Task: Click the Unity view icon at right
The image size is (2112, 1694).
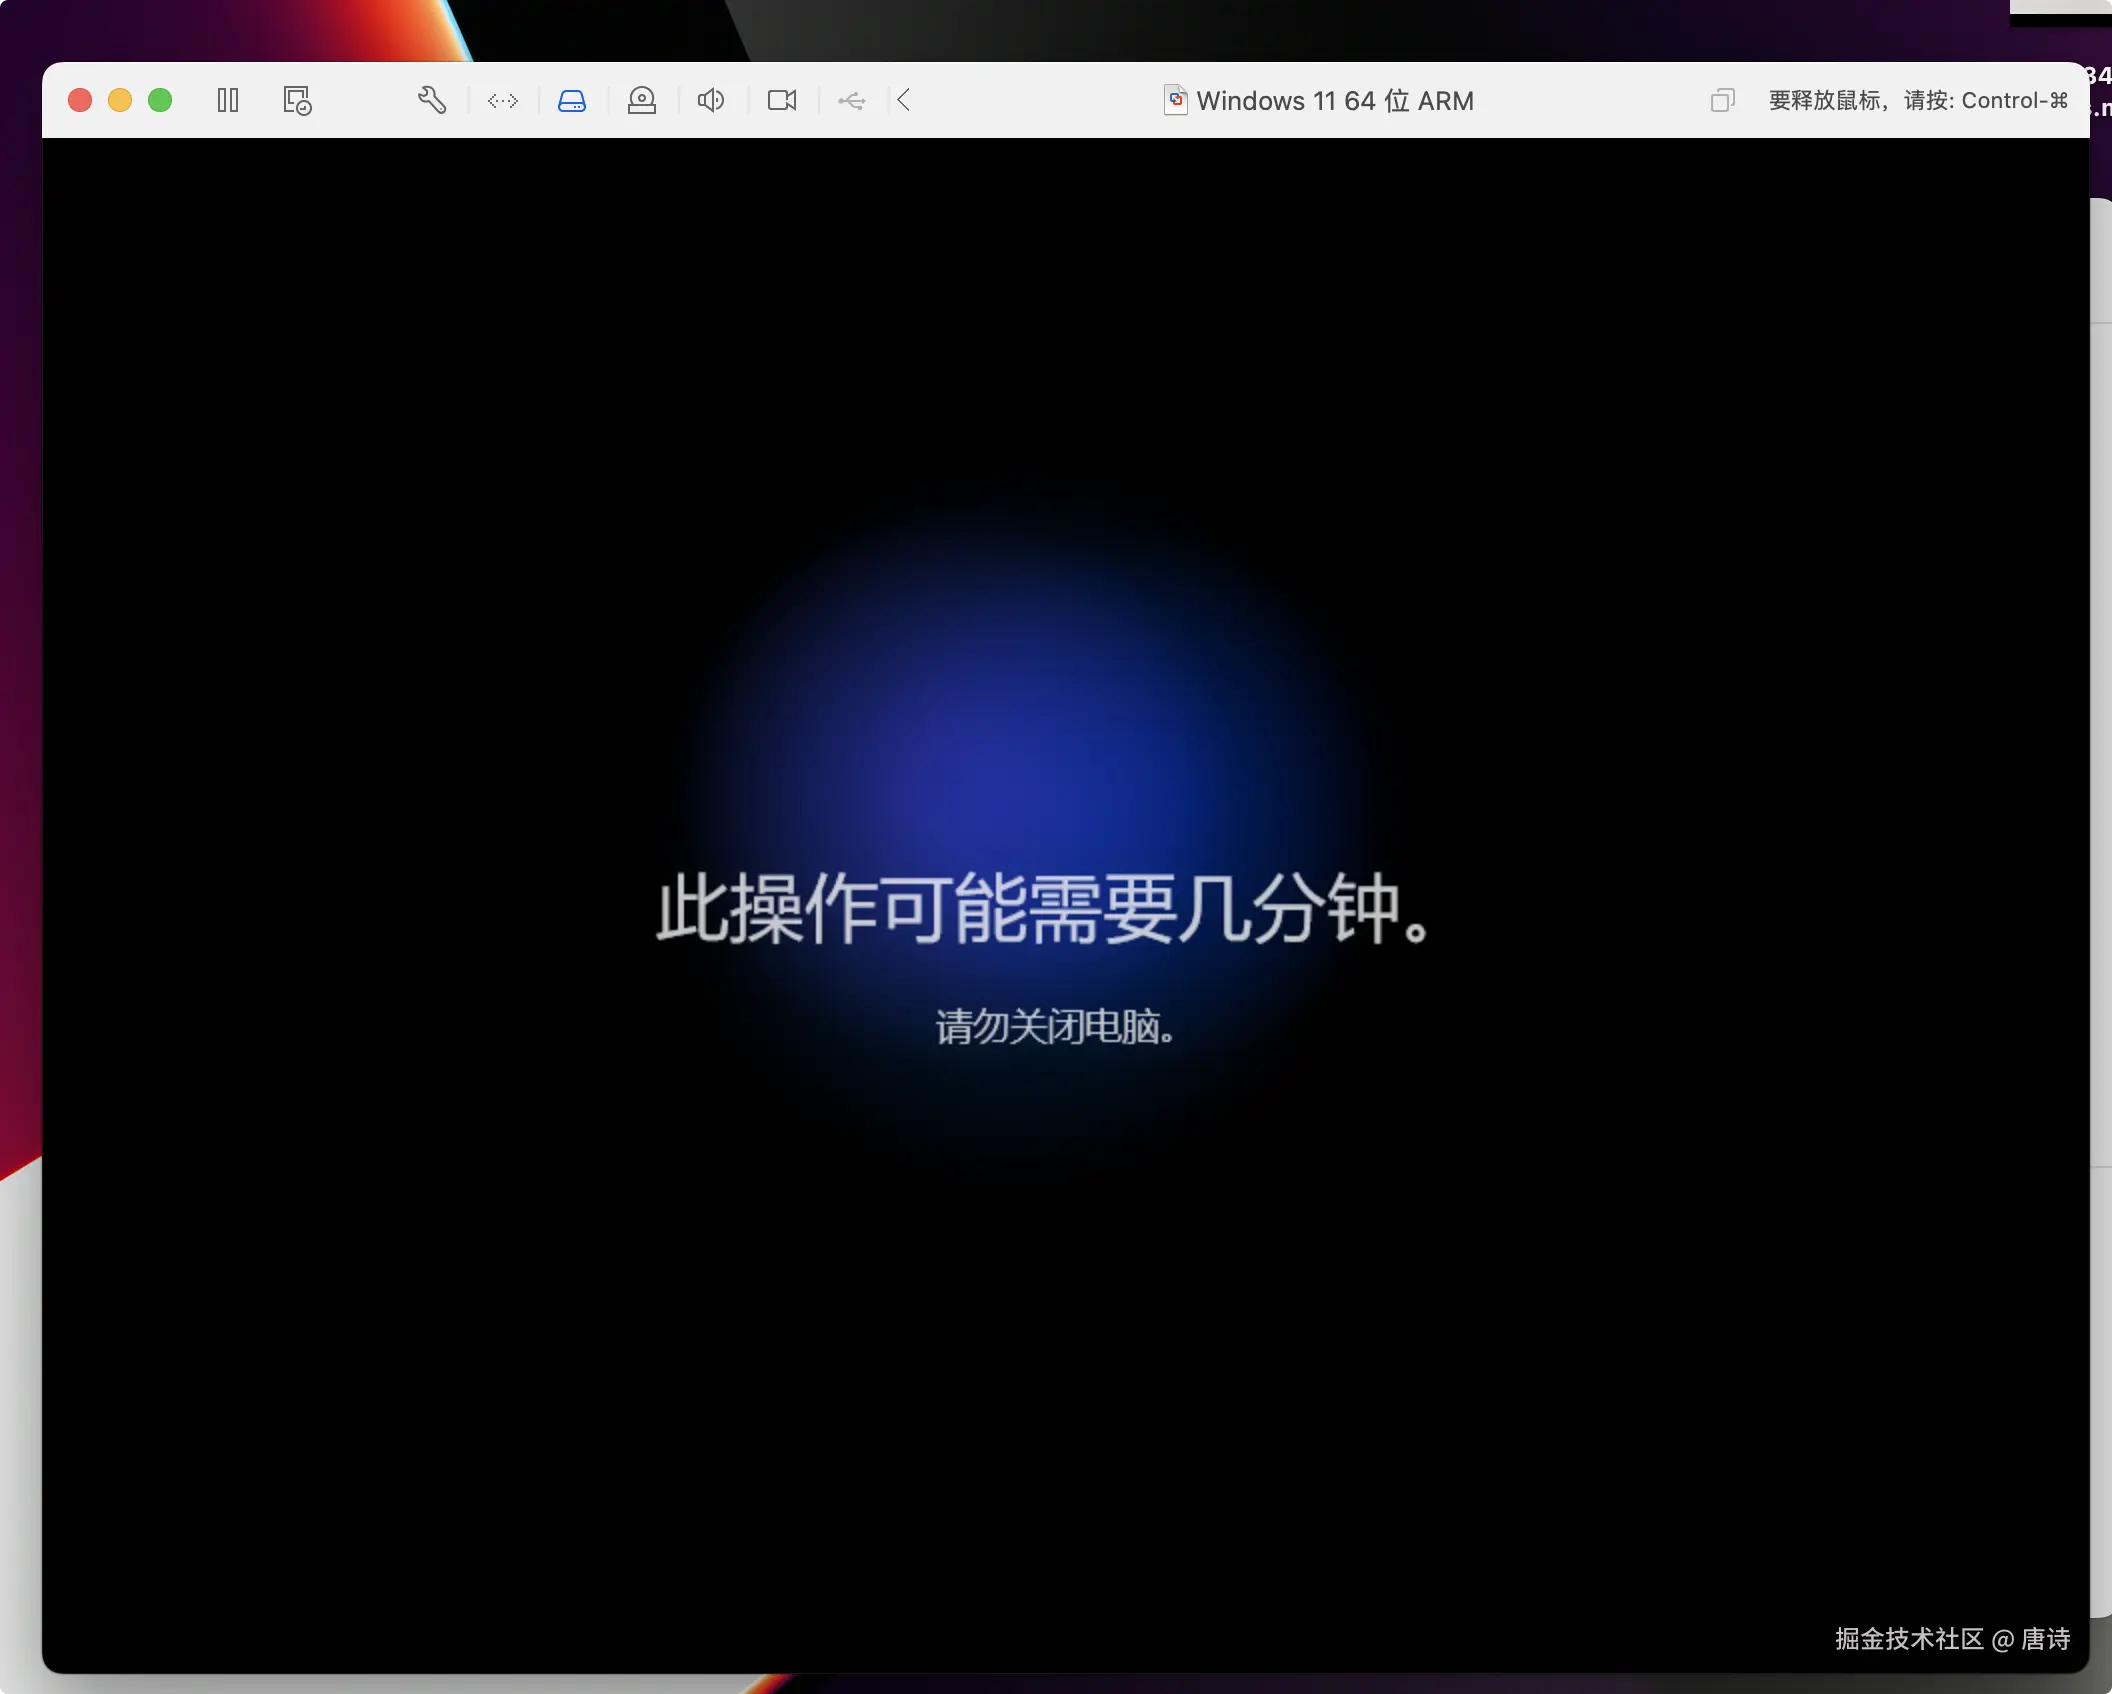Action: coord(1721,100)
